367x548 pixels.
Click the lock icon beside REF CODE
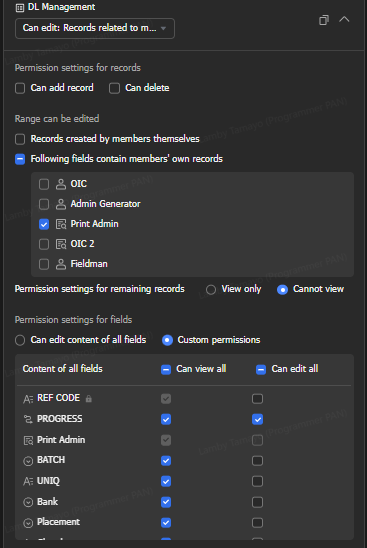point(89,398)
